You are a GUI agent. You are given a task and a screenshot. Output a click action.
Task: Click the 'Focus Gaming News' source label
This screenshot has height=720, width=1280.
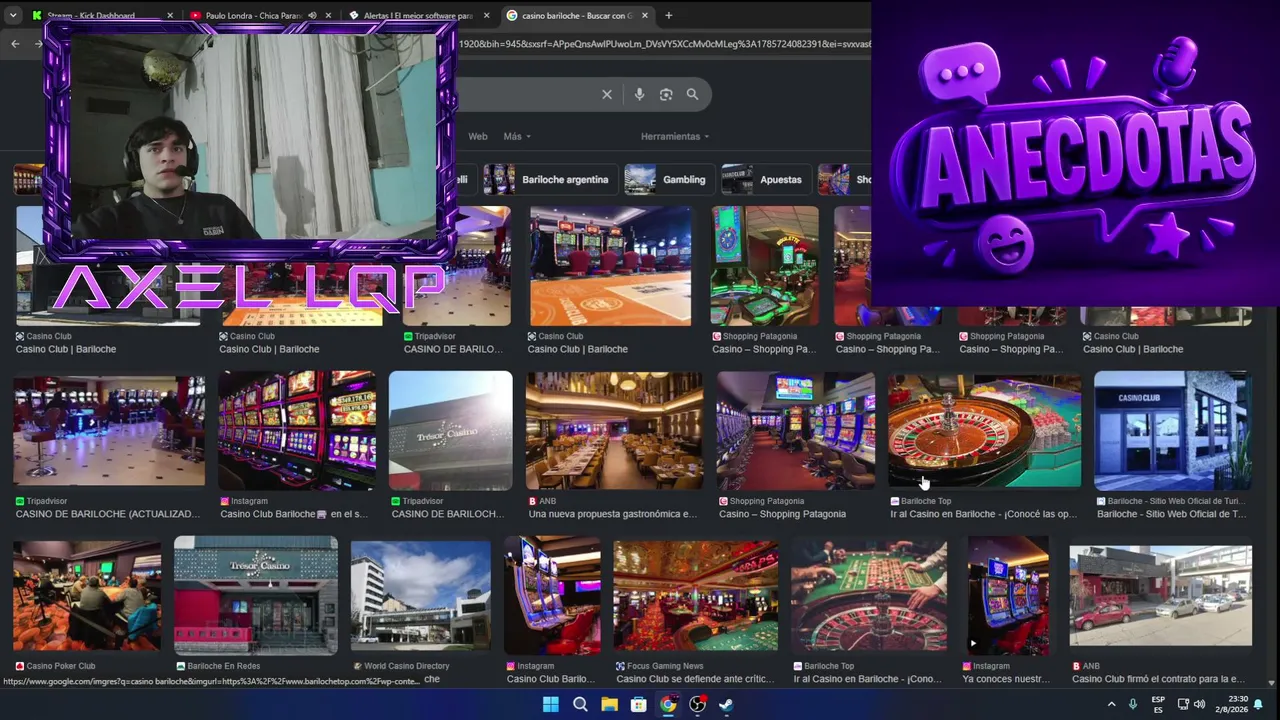tap(665, 666)
